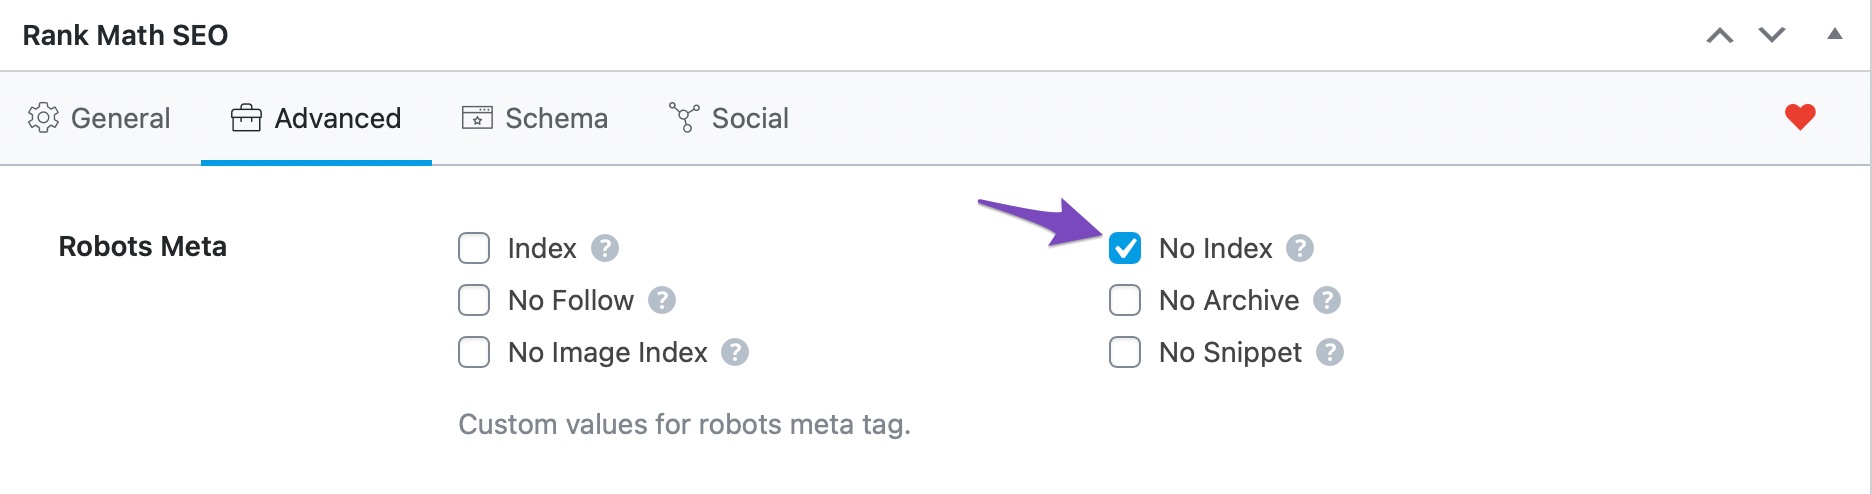The height and width of the screenshot is (494, 1872).
Task: Enable the Index checkbox
Action: click(474, 248)
